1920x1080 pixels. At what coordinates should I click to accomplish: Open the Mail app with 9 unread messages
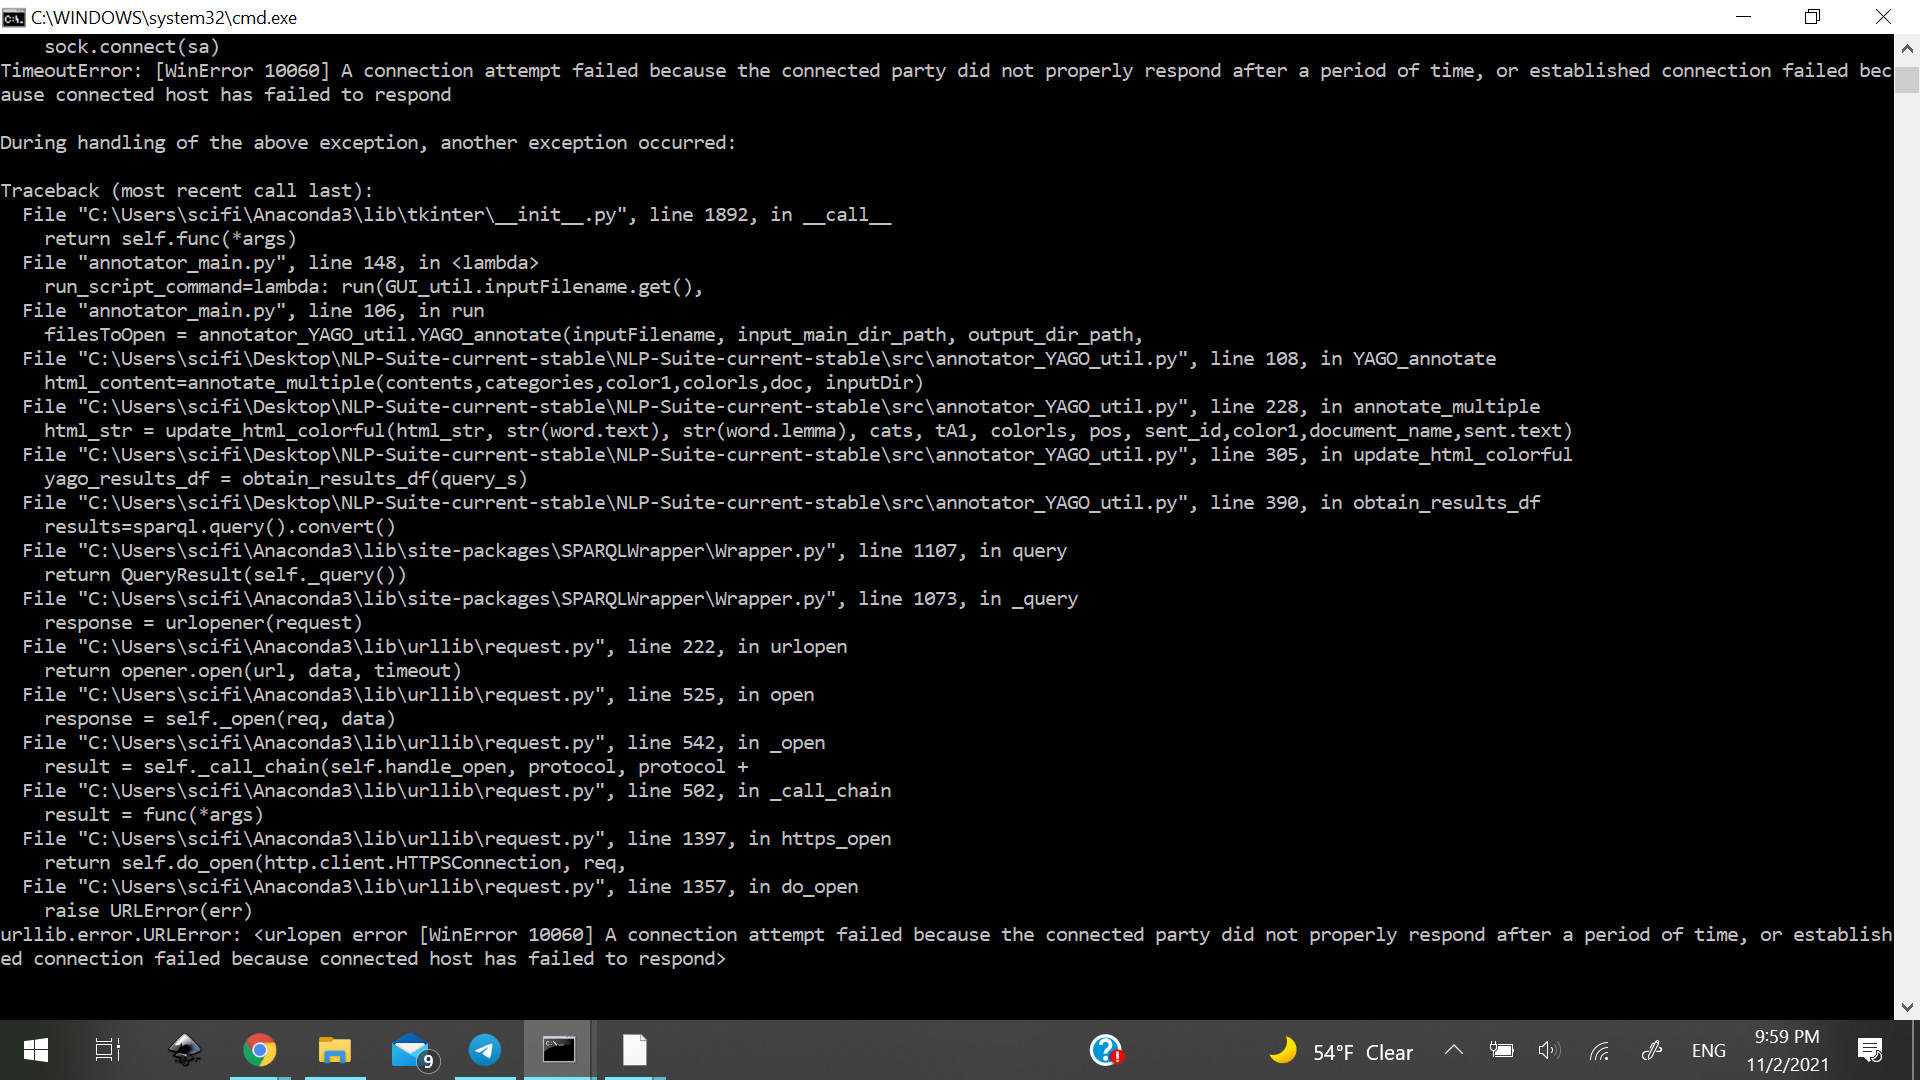(x=410, y=1050)
